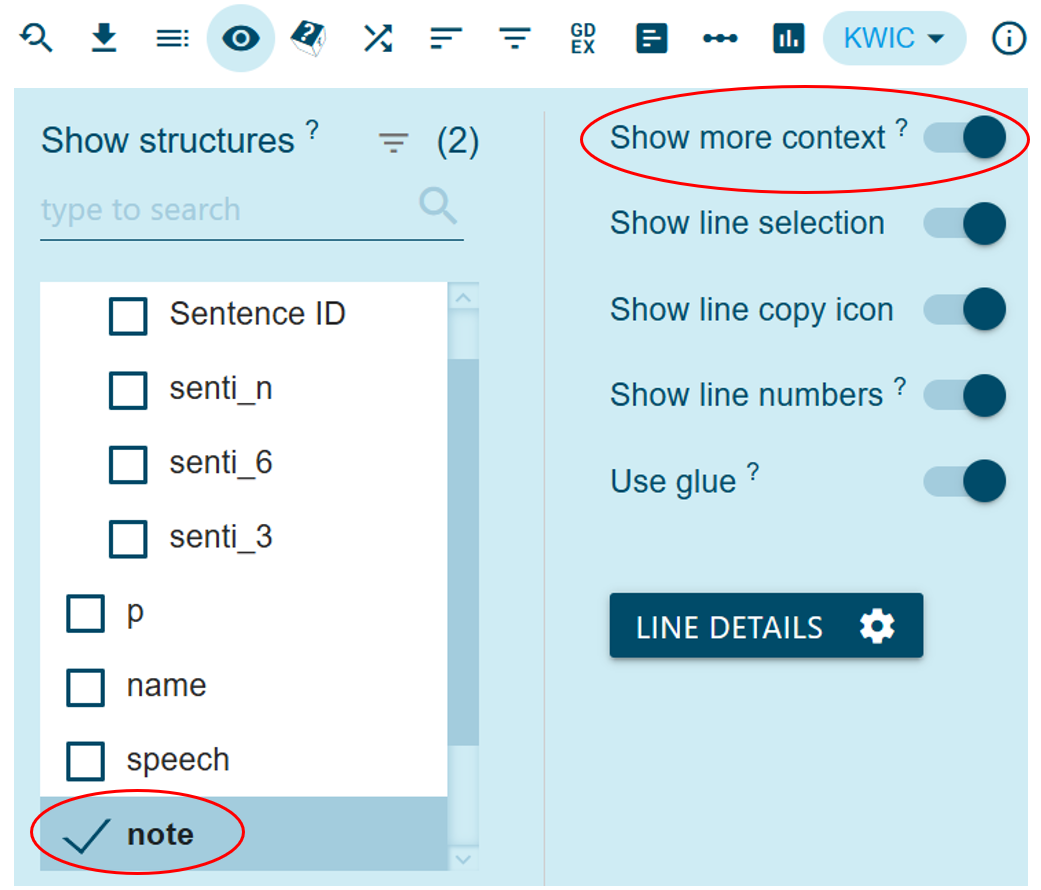Click the download concordance icon
This screenshot has height=890, width=1041.
point(104,38)
